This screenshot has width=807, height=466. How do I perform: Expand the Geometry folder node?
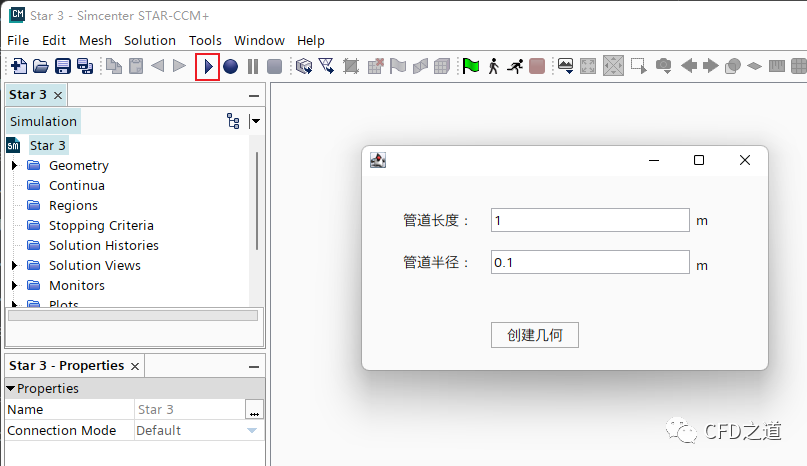pyautogui.click(x=14, y=165)
